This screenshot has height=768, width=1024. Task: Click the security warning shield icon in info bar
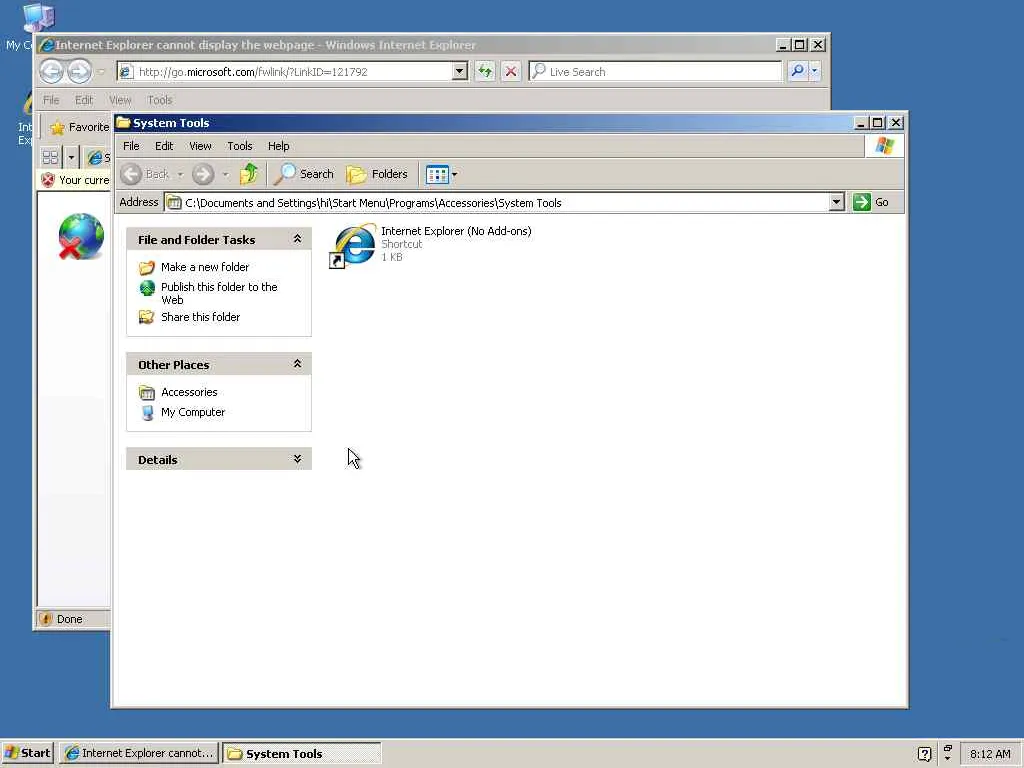(48, 180)
